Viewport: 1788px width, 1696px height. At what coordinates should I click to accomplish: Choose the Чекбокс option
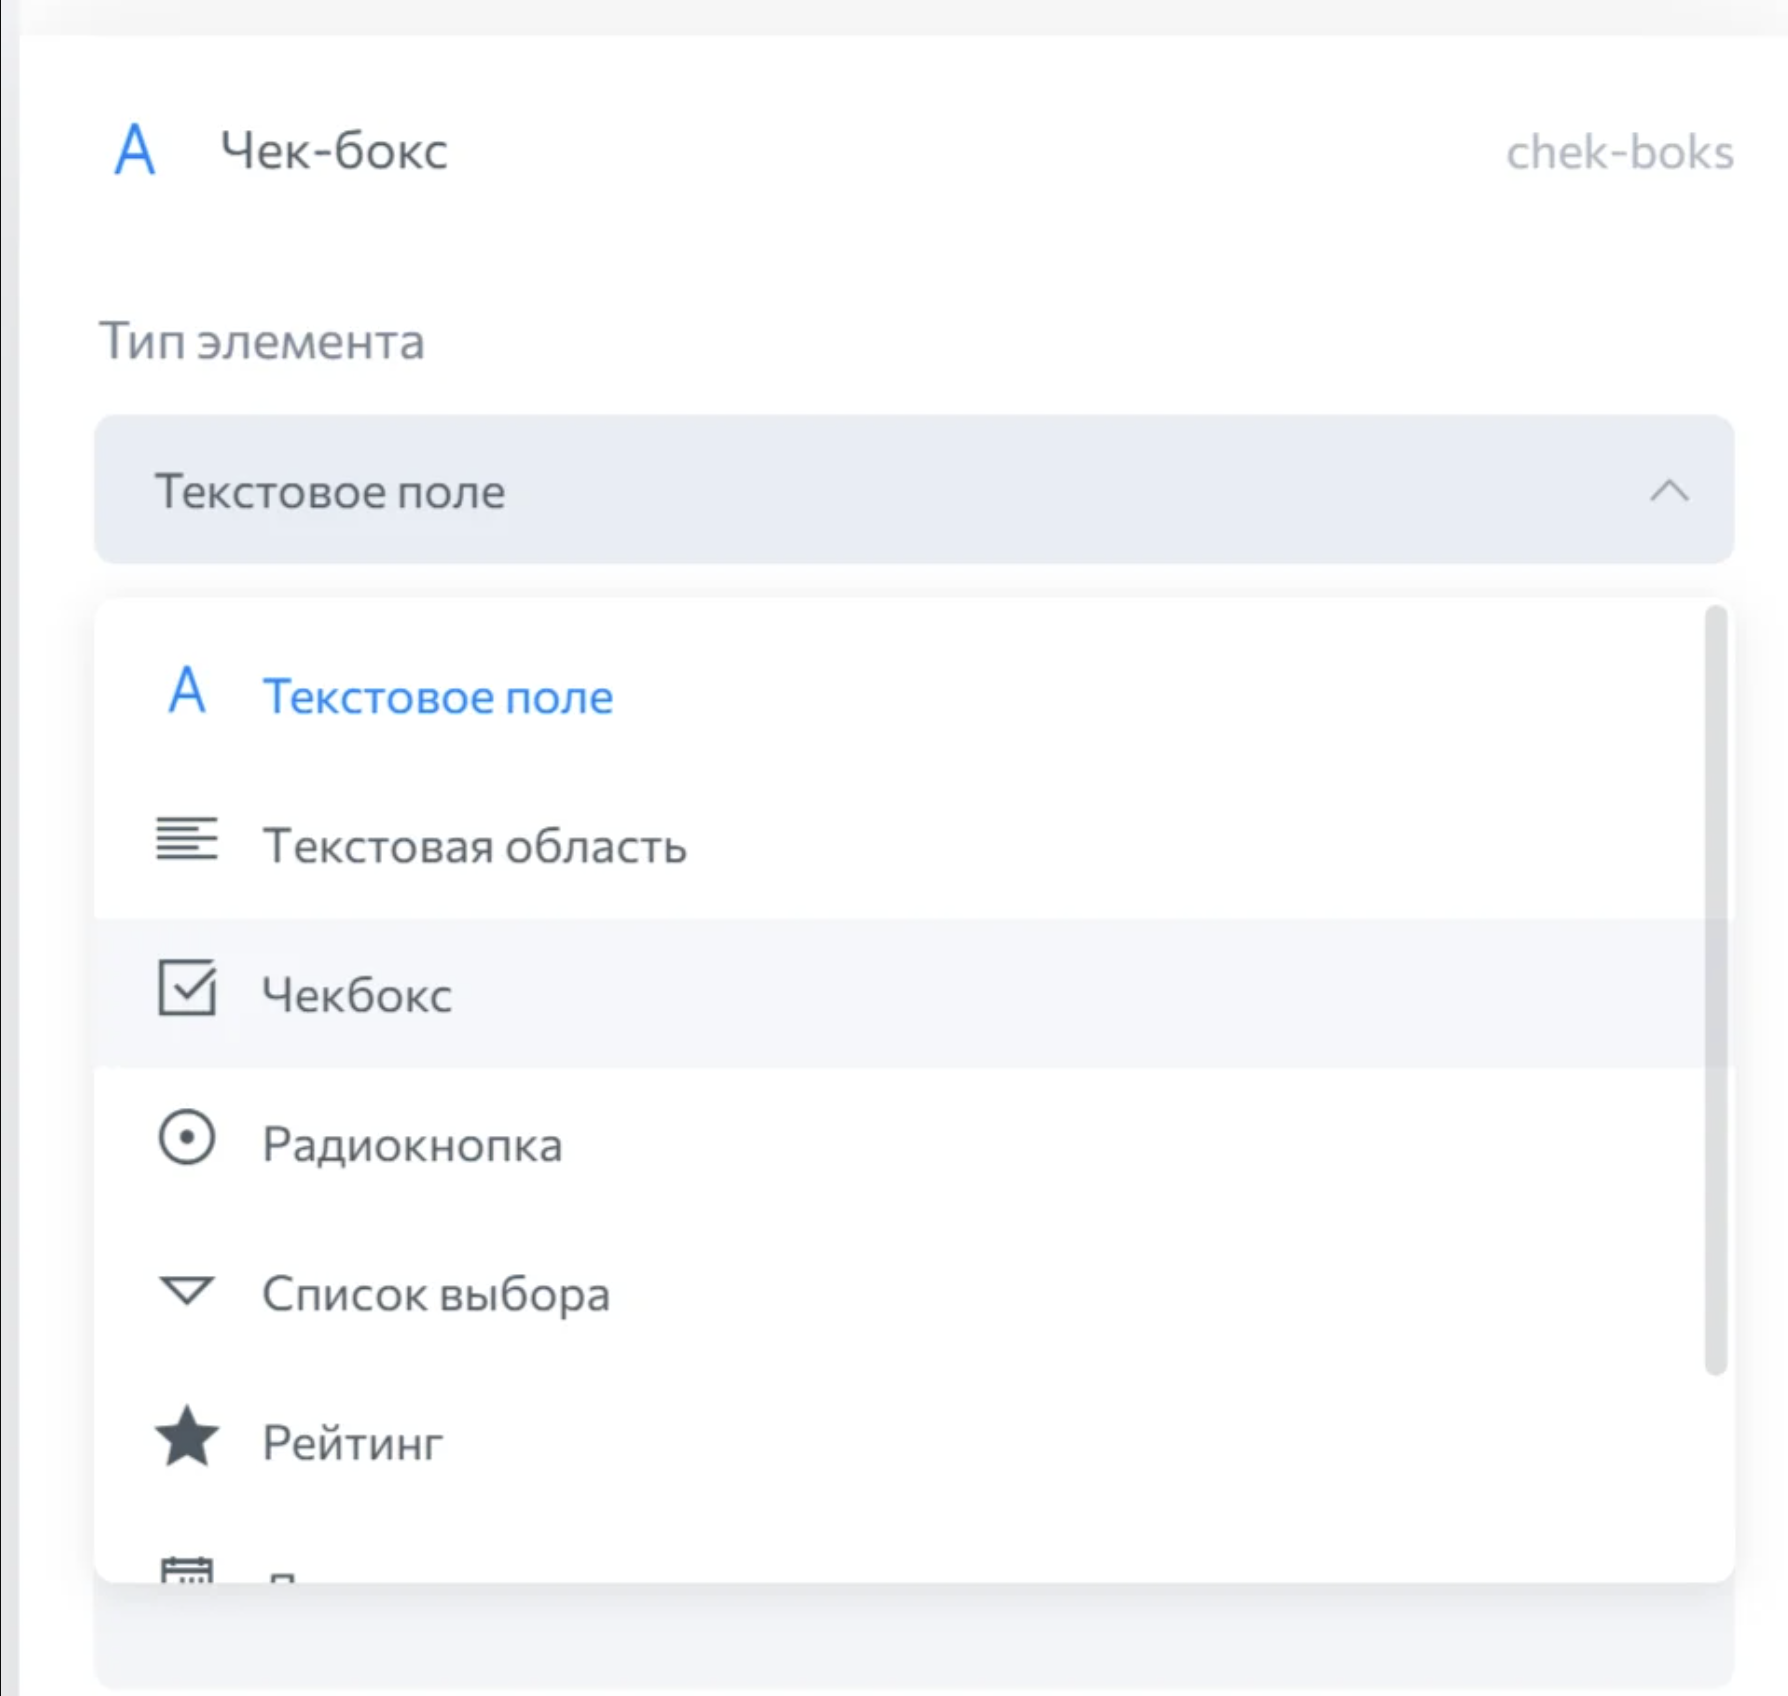point(357,995)
